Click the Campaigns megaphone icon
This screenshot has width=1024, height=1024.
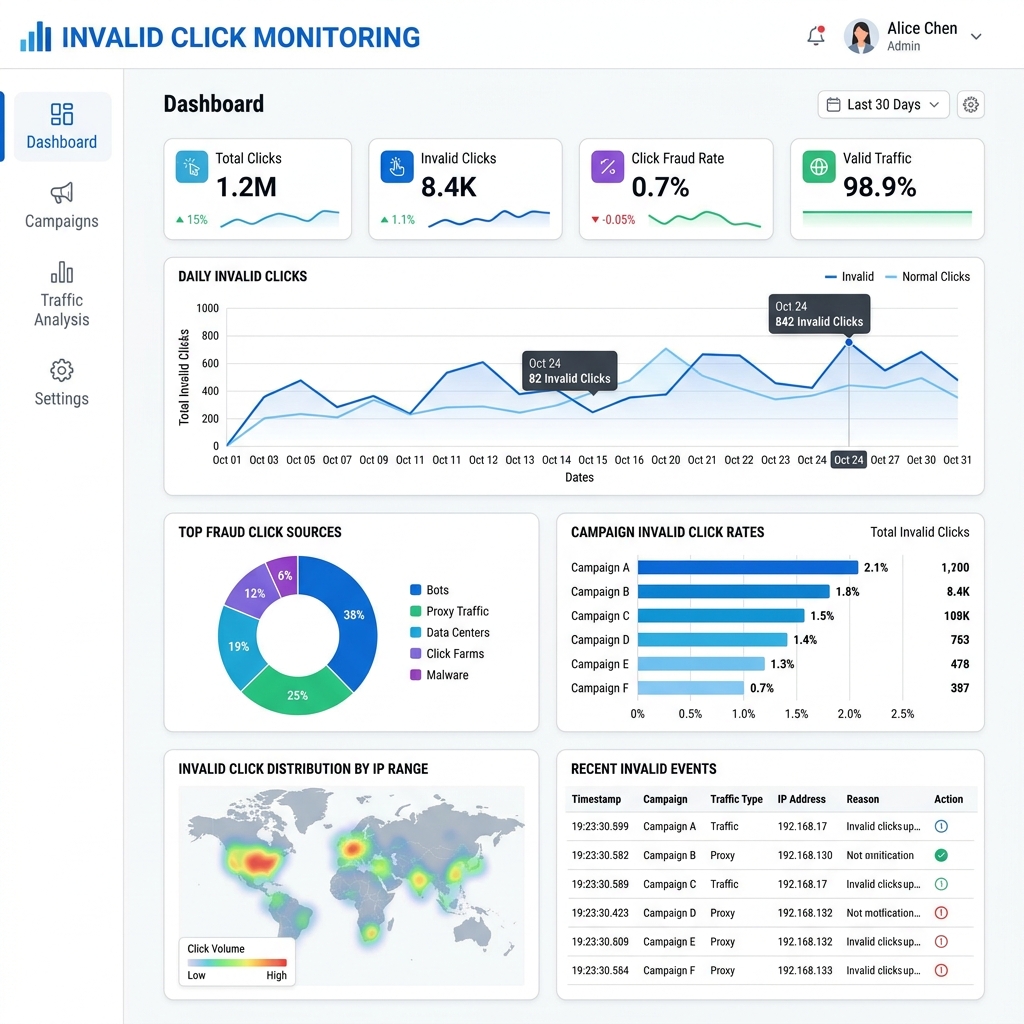tap(62, 193)
